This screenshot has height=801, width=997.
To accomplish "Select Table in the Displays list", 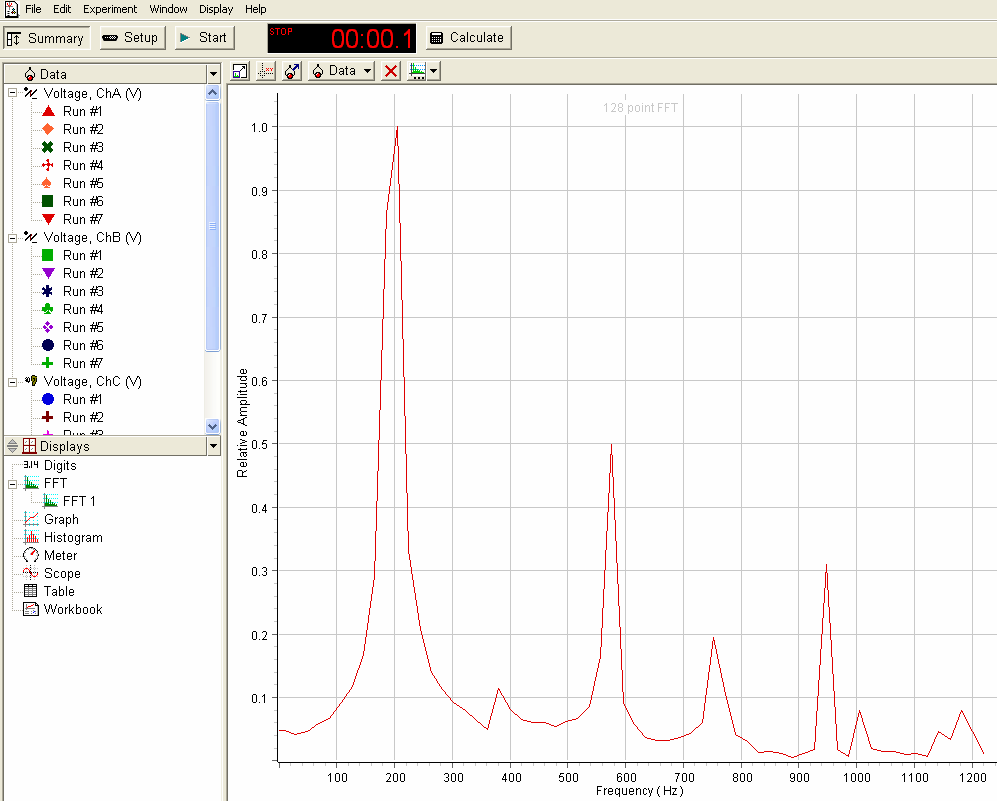I will click(x=59, y=591).
